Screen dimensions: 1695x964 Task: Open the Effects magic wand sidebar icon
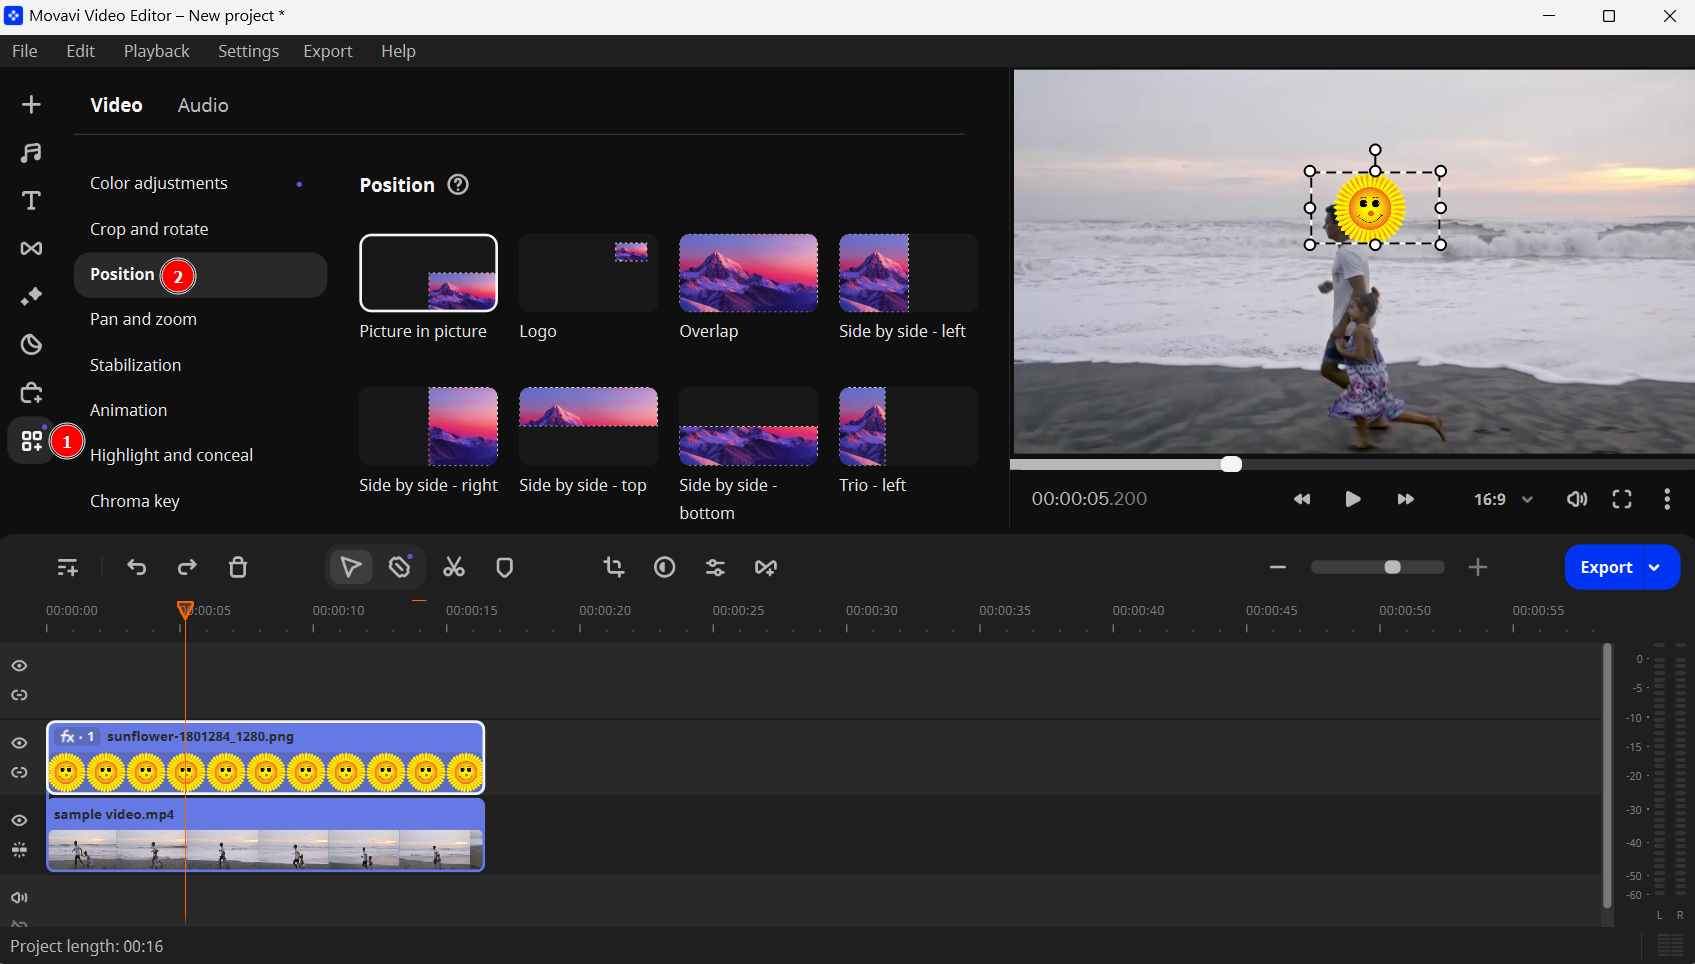[x=31, y=296]
